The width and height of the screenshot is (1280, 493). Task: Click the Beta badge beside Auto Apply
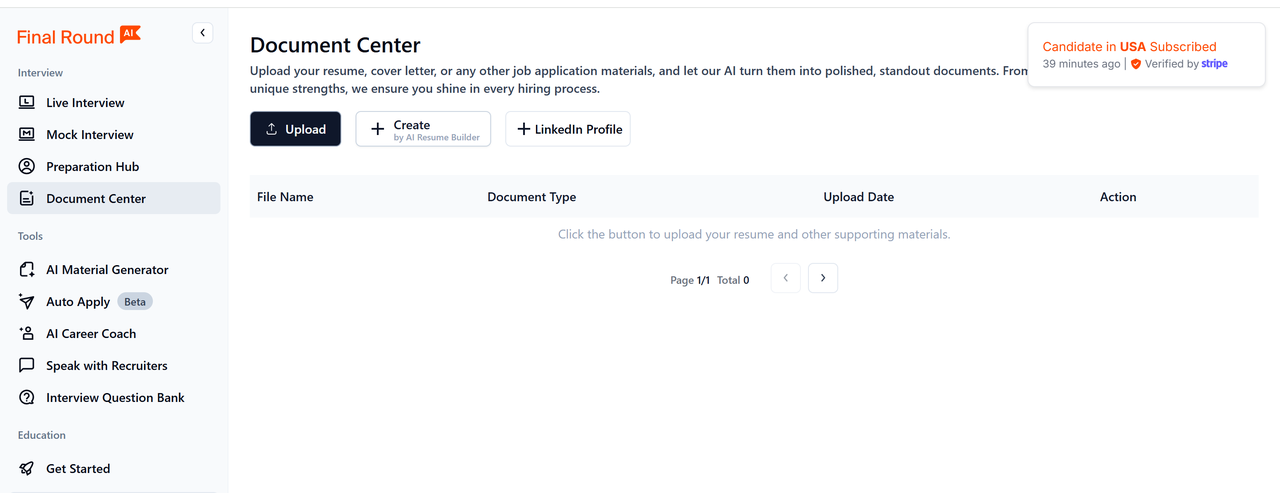(x=135, y=302)
